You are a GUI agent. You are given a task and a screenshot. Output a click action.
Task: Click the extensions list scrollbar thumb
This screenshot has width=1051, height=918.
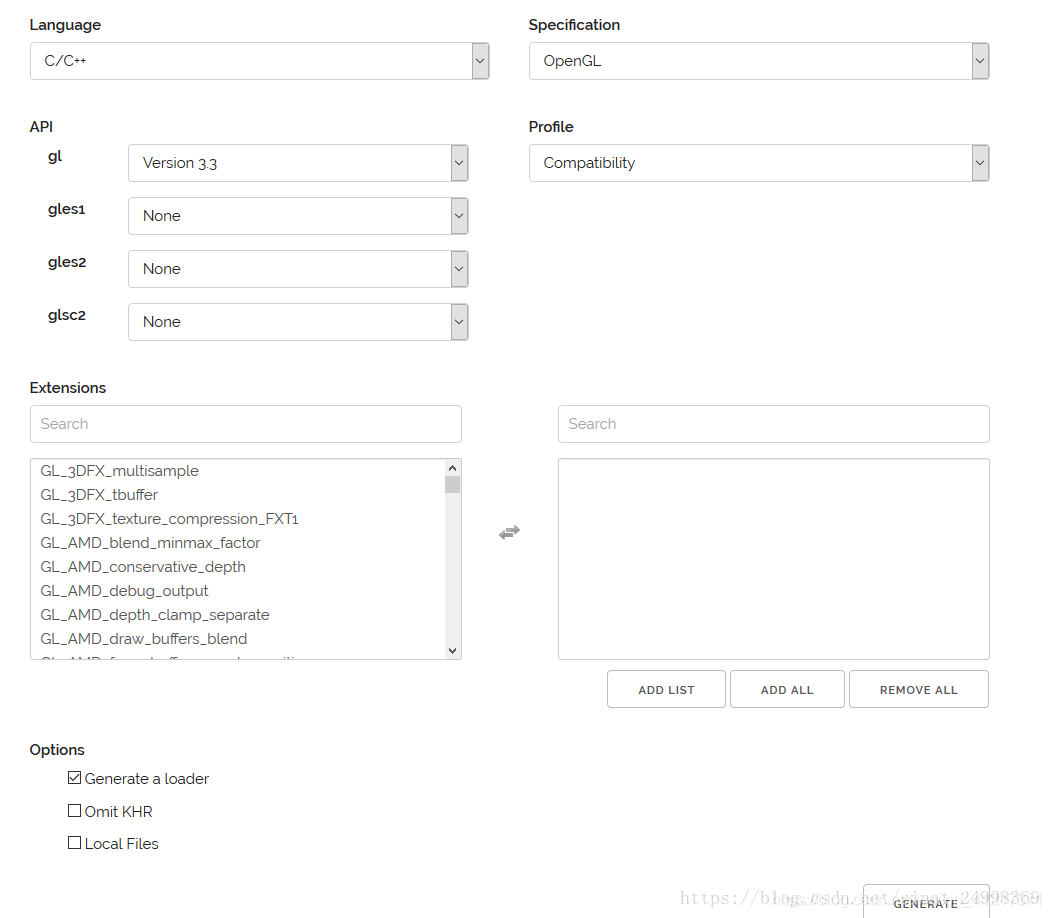coord(452,484)
